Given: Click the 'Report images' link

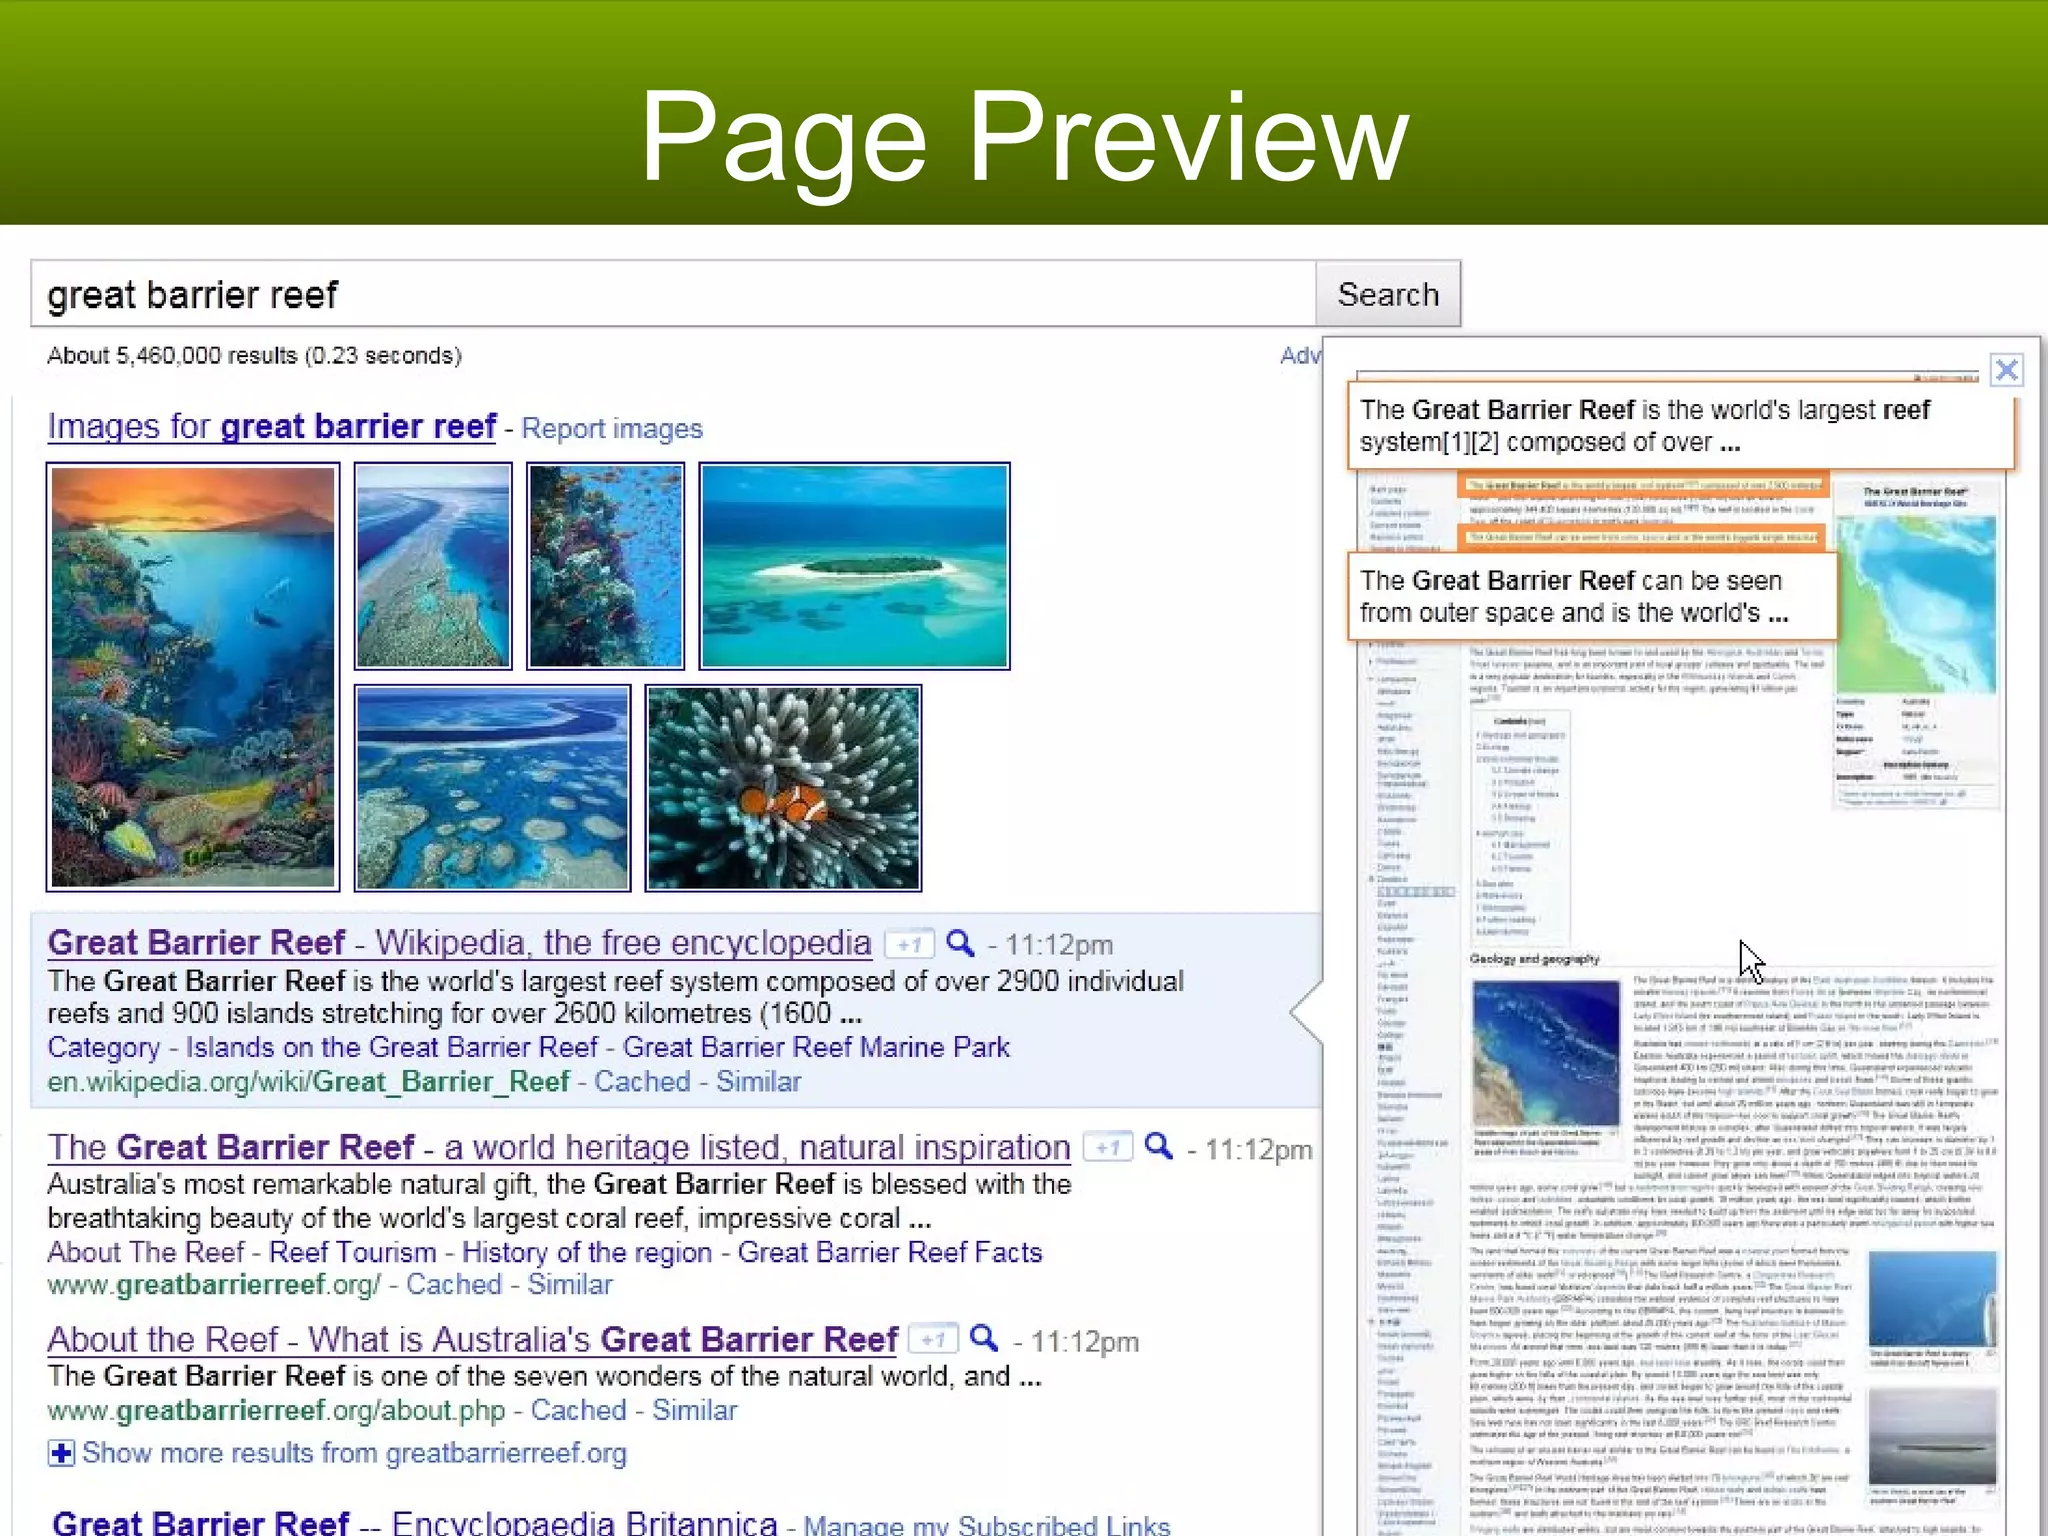Looking at the screenshot, I should click(612, 429).
